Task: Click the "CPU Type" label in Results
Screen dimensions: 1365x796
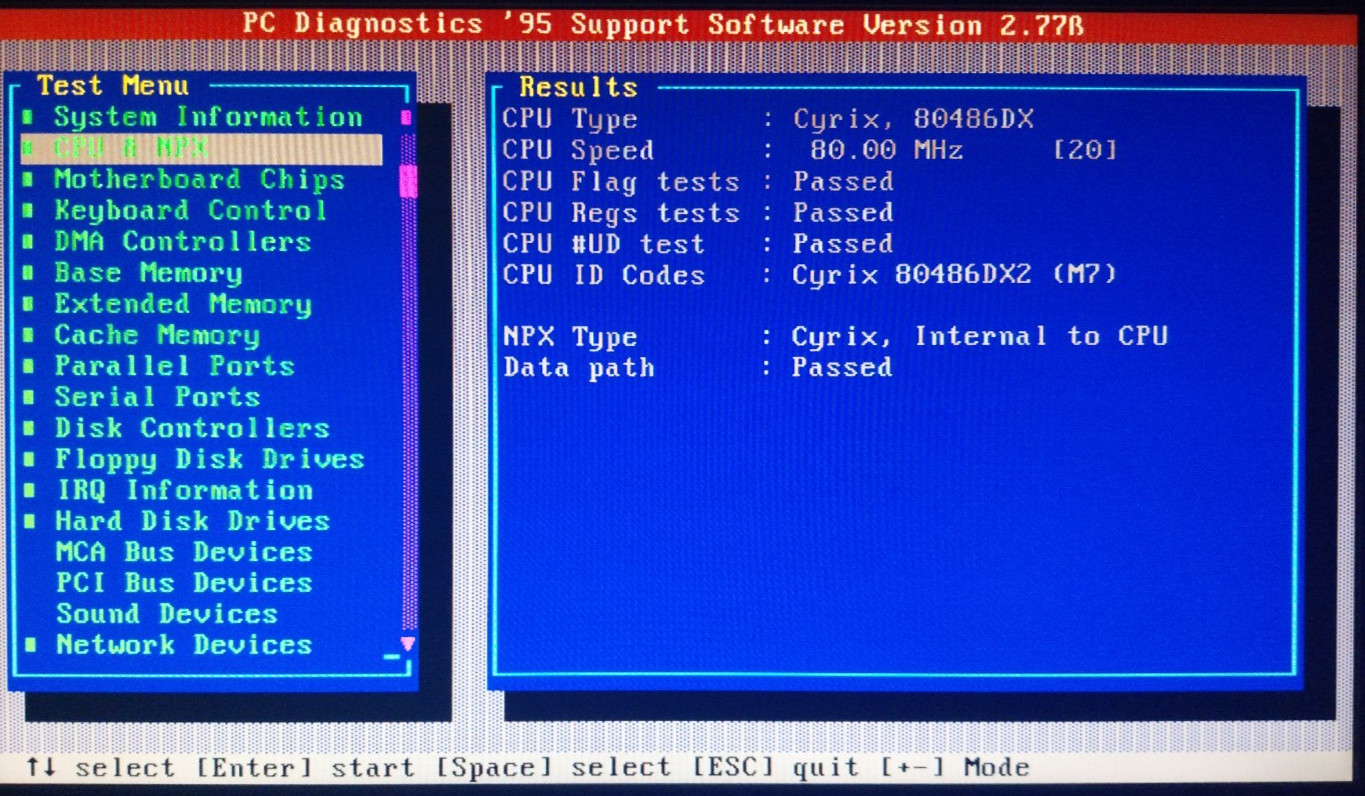Action: 570,120
